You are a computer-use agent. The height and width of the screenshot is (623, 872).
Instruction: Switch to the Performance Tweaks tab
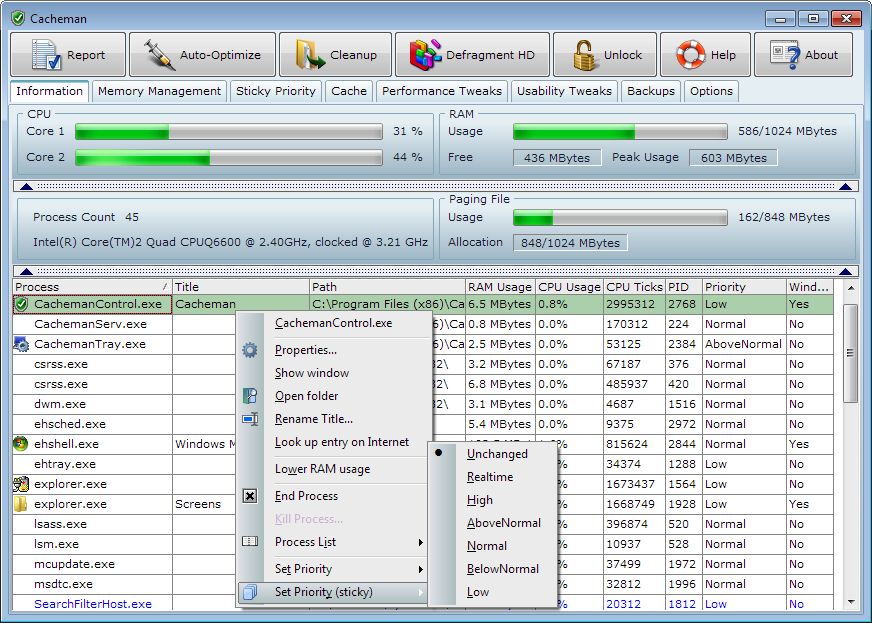coord(442,91)
